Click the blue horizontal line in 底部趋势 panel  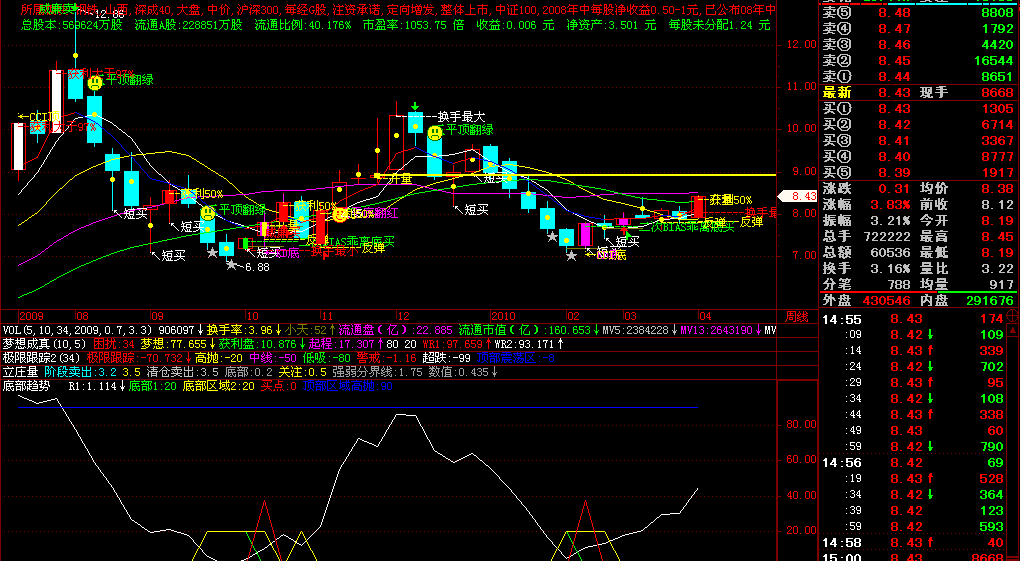click(358, 407)
